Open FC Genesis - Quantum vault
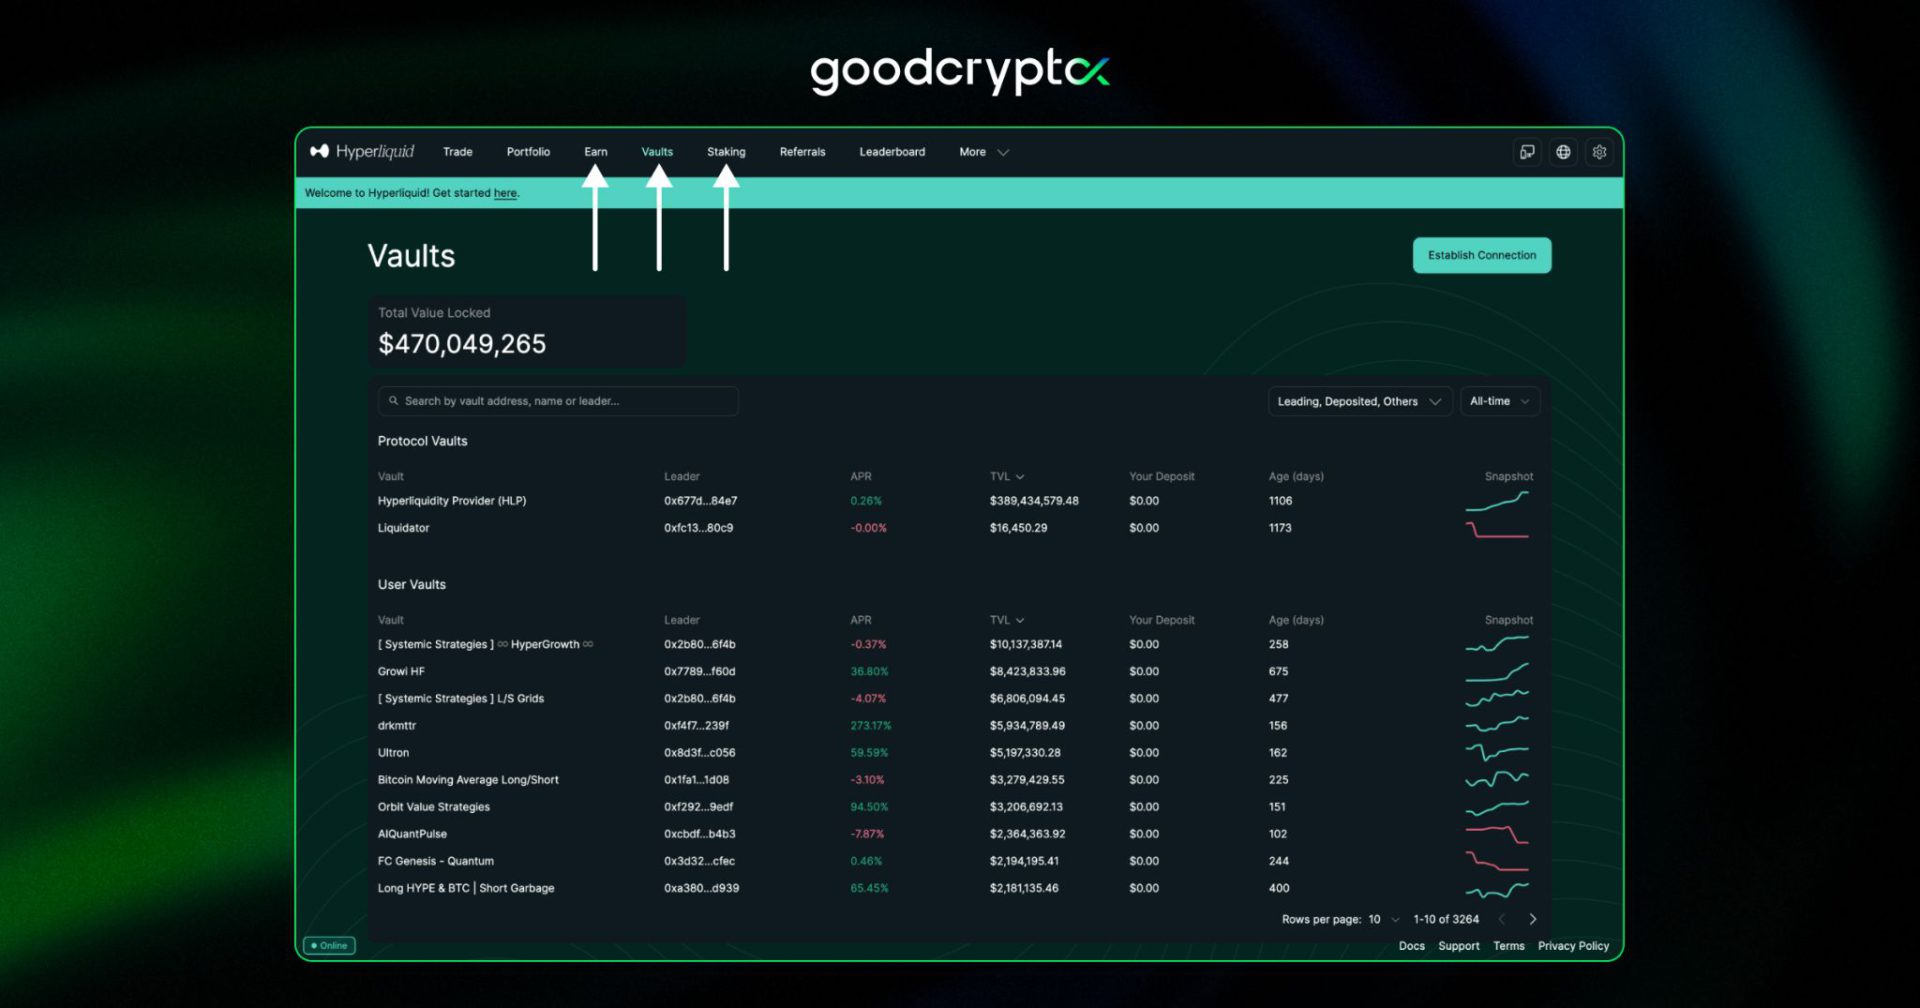 [x=436, y=861]
